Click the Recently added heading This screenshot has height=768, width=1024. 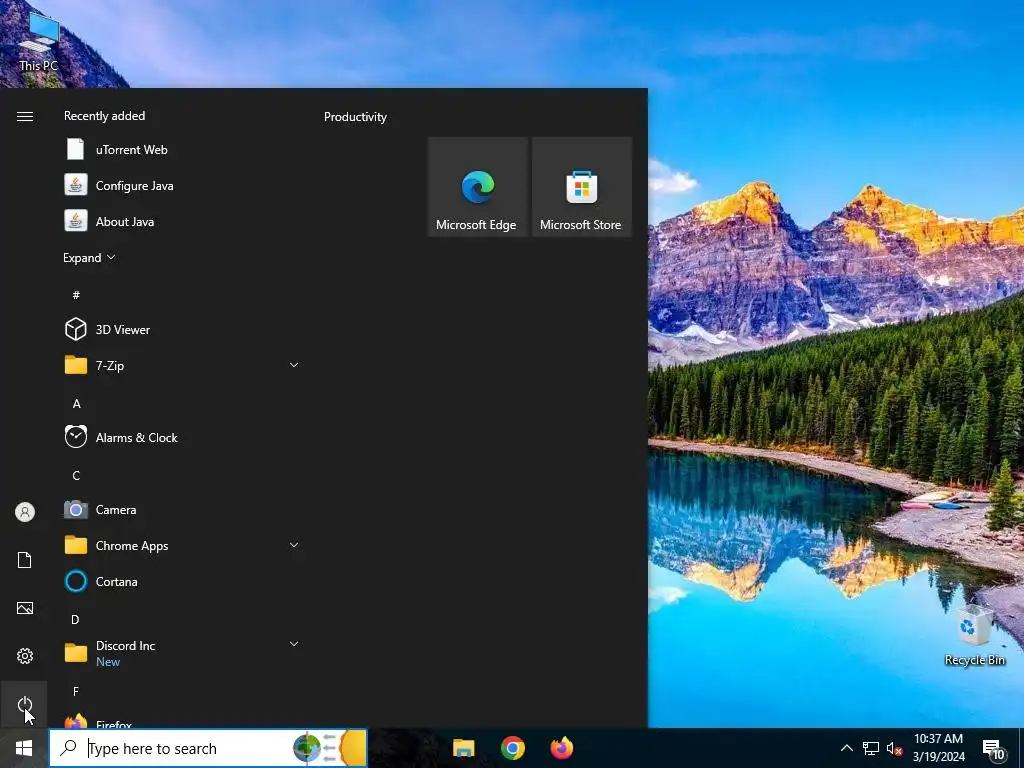[x=104, y=116]
